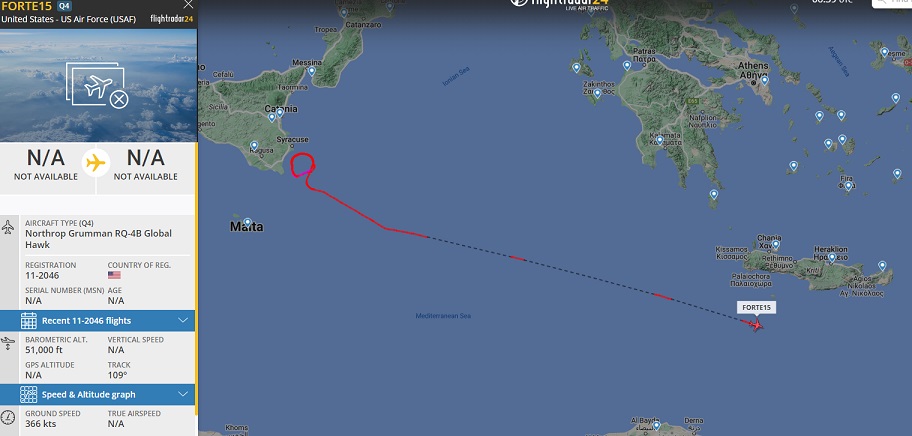Click the Q4 aircraft type badge
Viewport: 912px width, 436px height.
tap(64, 6)
